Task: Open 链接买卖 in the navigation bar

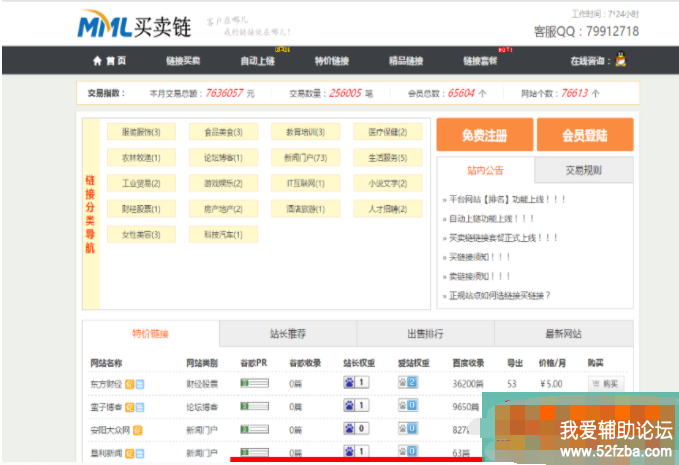Action: (183, 61)
